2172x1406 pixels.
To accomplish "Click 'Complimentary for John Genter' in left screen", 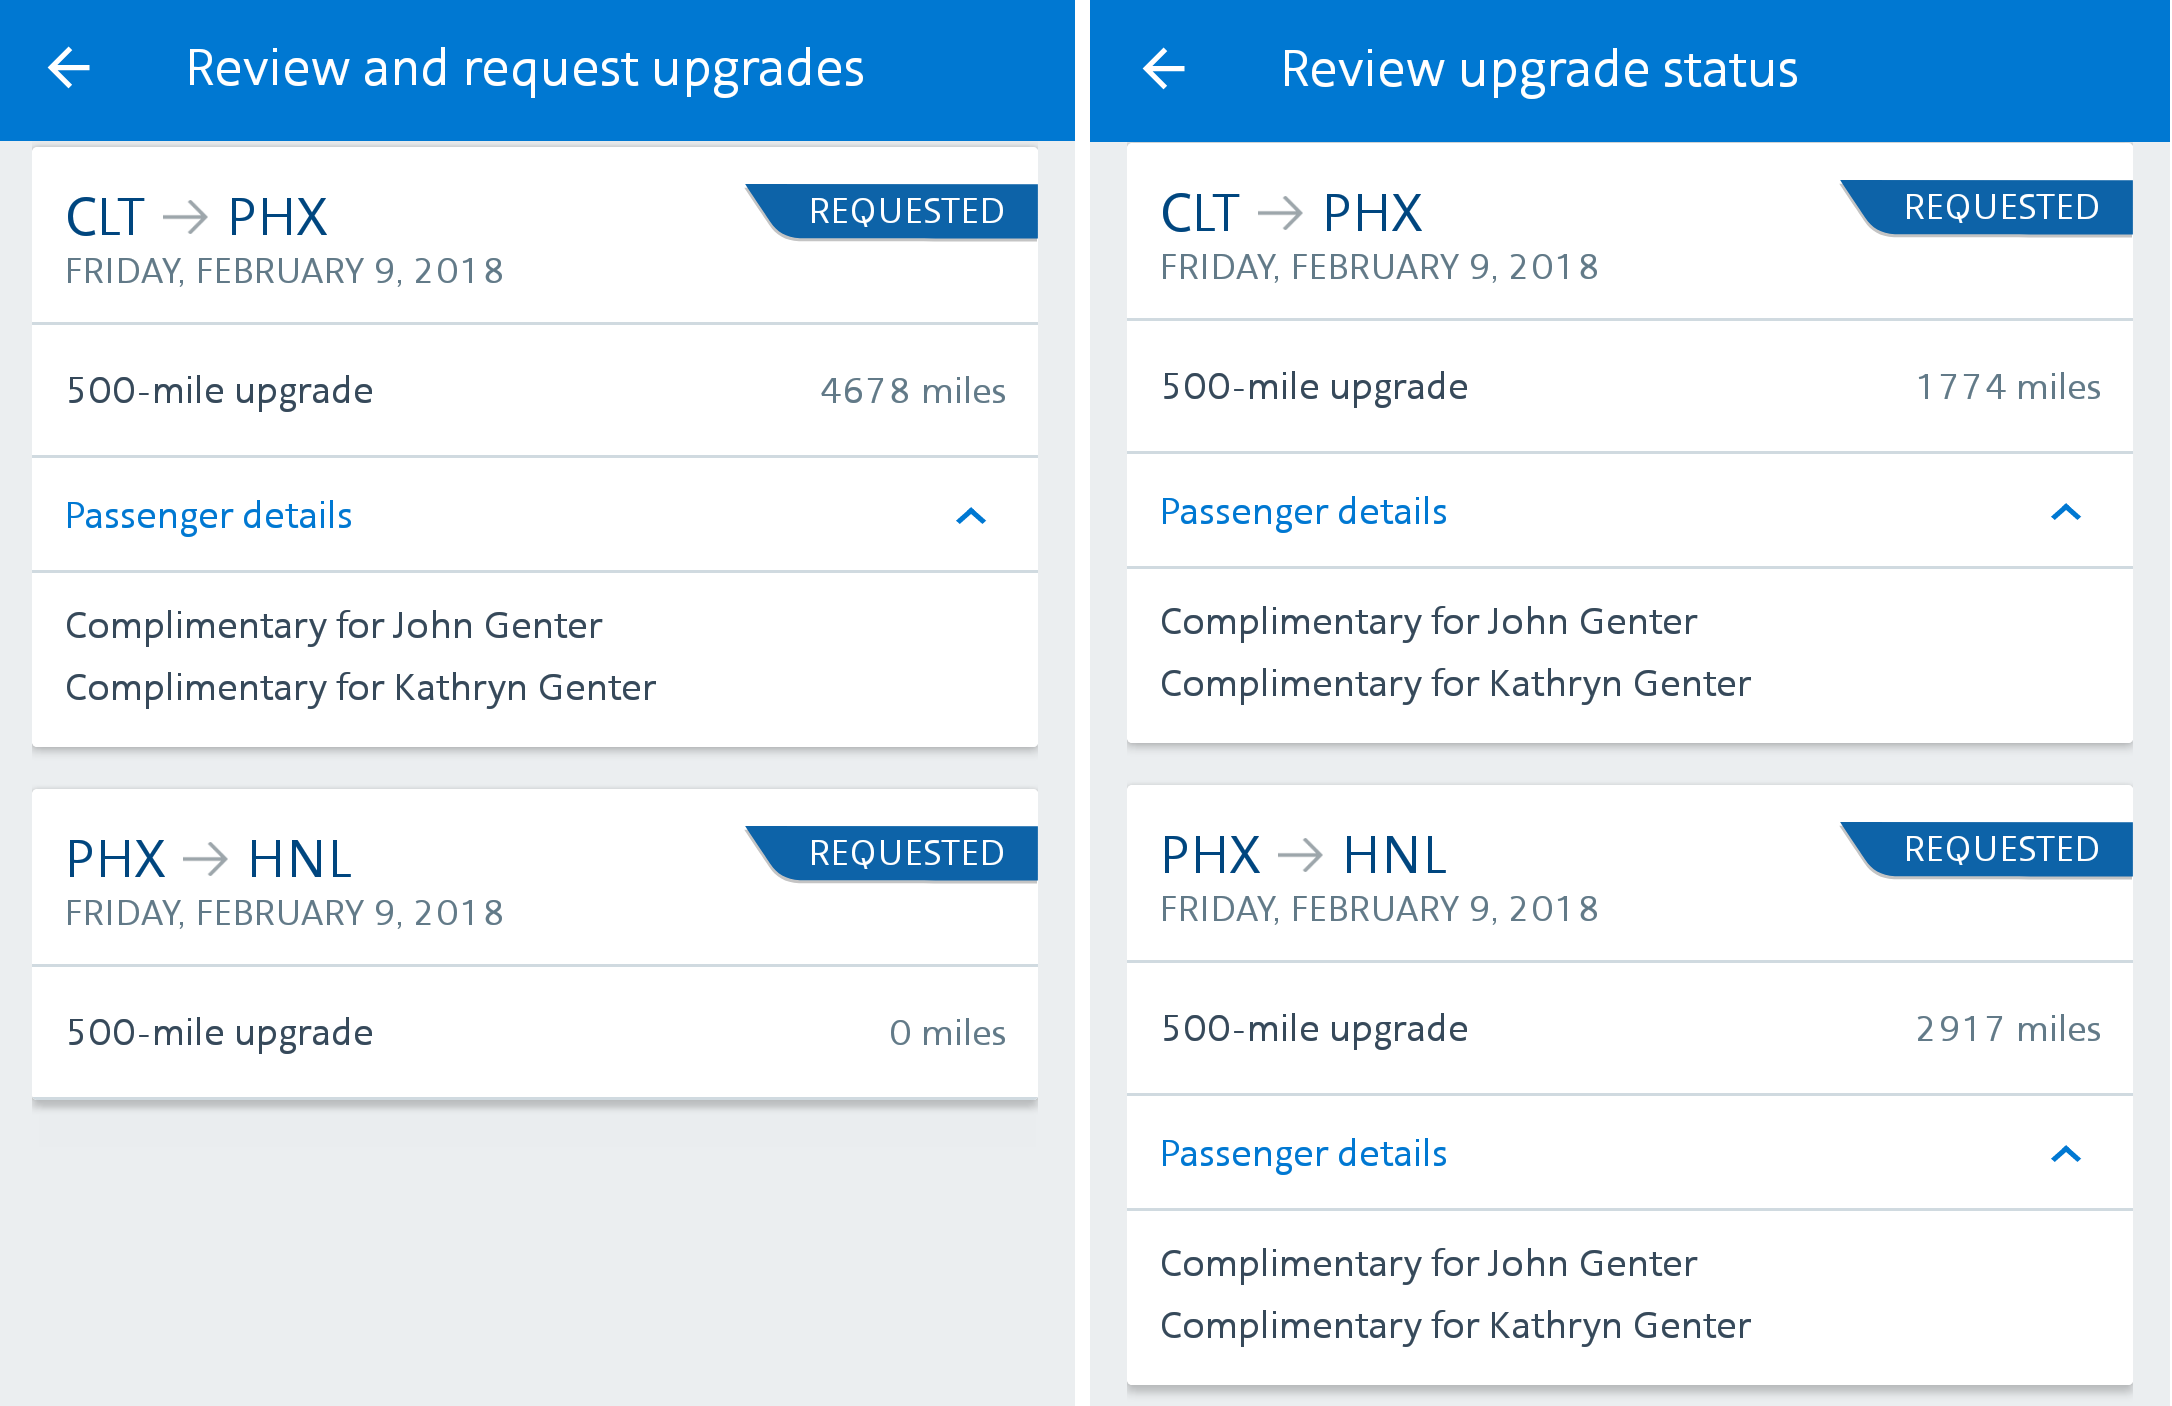I will pos(334,626).
